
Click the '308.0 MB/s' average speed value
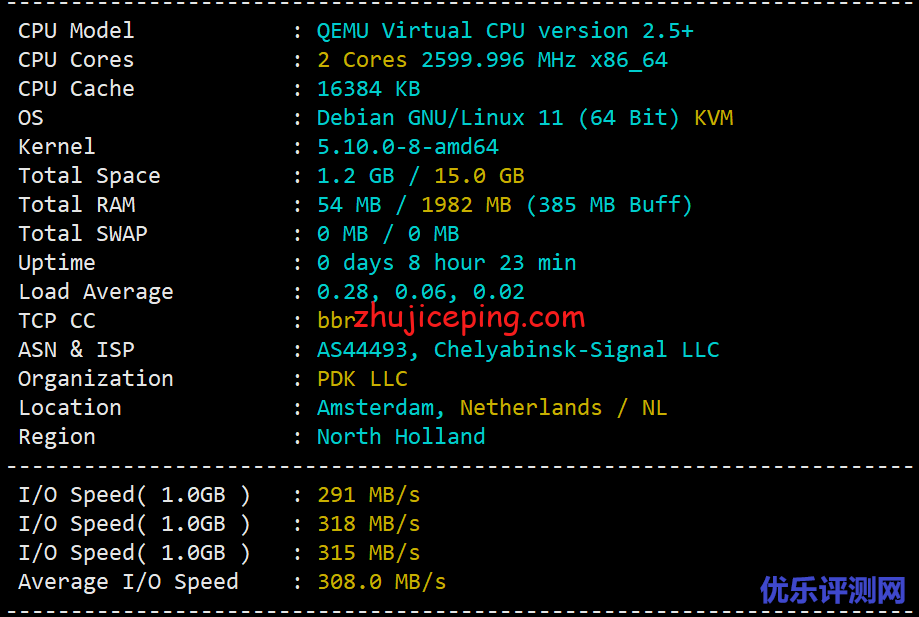pyautogui.click(x=382, y=582)
